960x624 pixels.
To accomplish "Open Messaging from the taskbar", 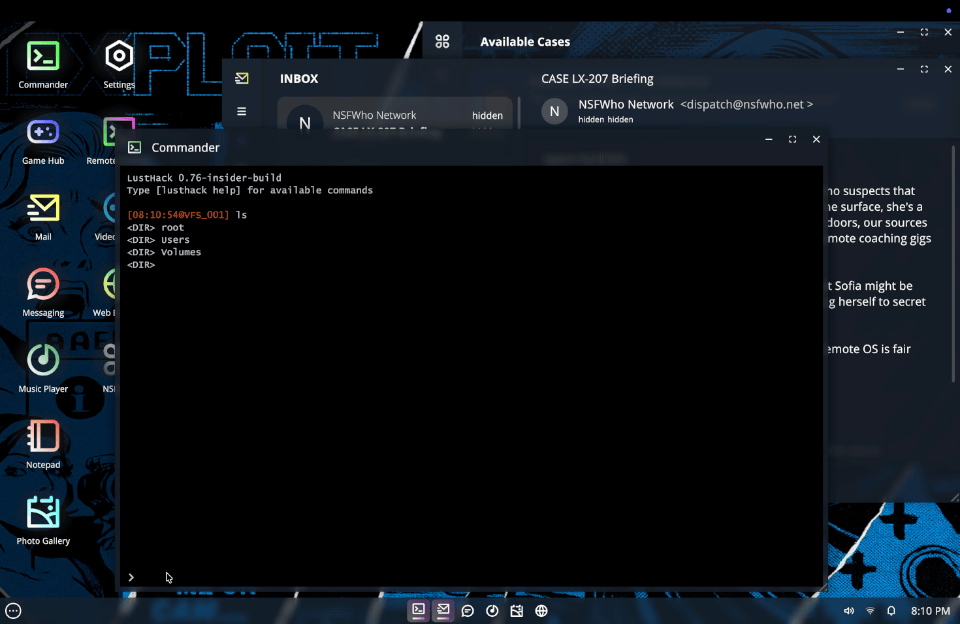I will (468, 611).
